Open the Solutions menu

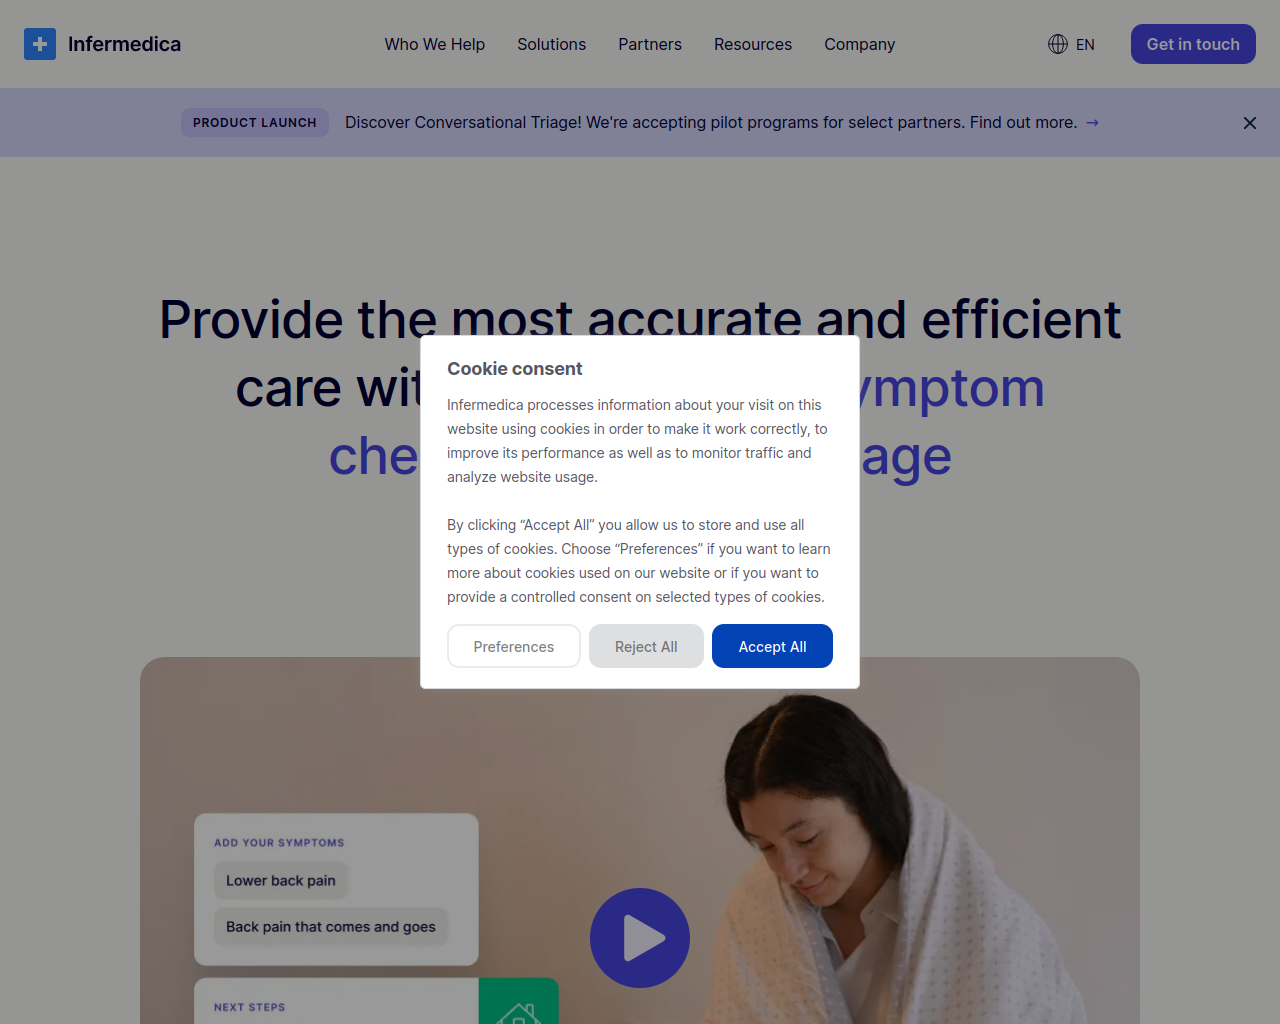[552, 44]
